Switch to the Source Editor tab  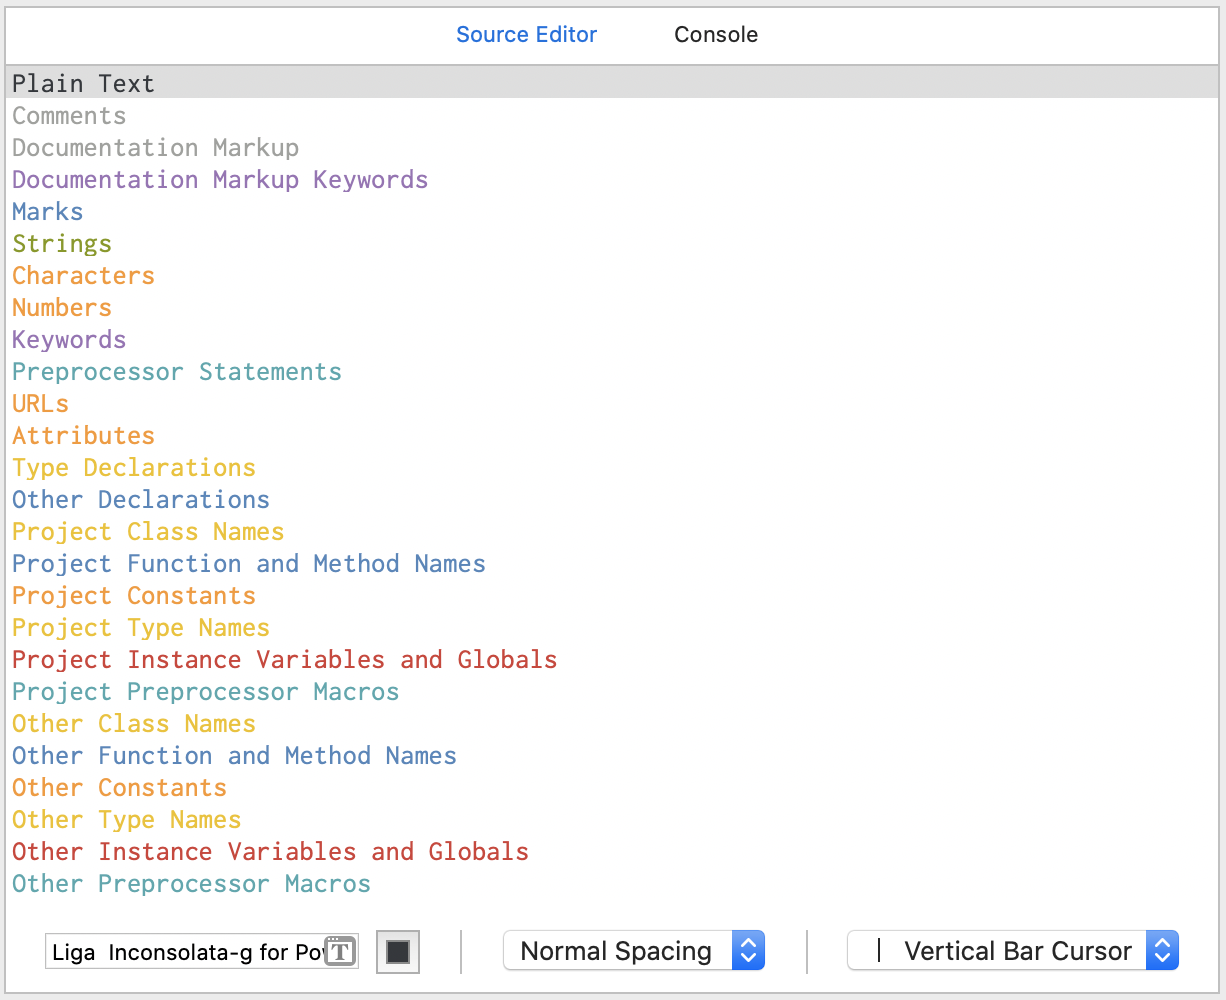point(526,35)
